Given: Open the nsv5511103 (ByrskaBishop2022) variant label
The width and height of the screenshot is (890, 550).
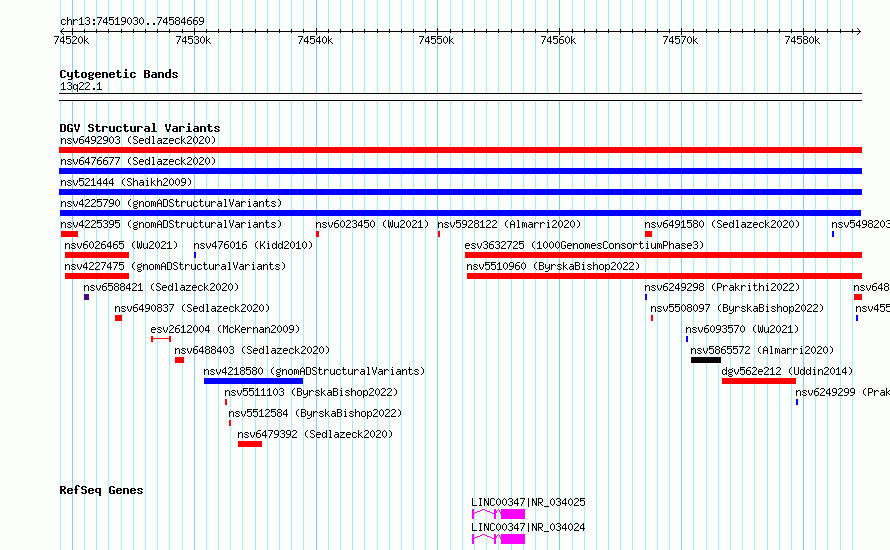Looking at the screenshot, I should click(311, 392).
